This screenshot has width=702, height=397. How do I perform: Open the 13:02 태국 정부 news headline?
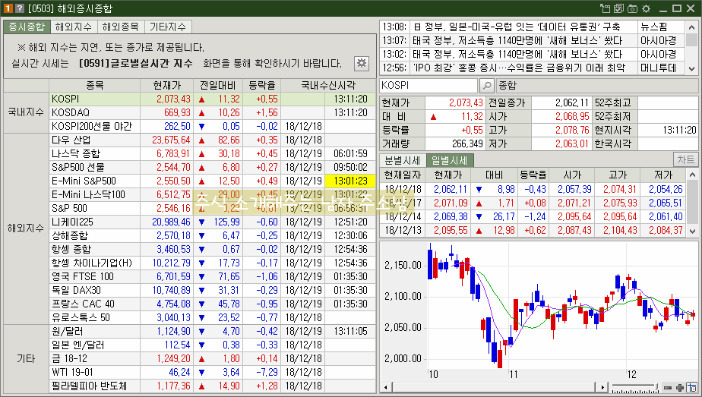(517, 54)
